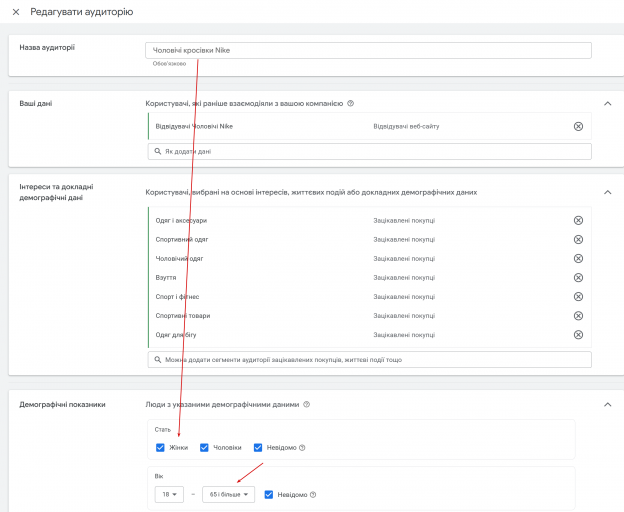
Task: Click the Стать section label
Action: point(162,430)
